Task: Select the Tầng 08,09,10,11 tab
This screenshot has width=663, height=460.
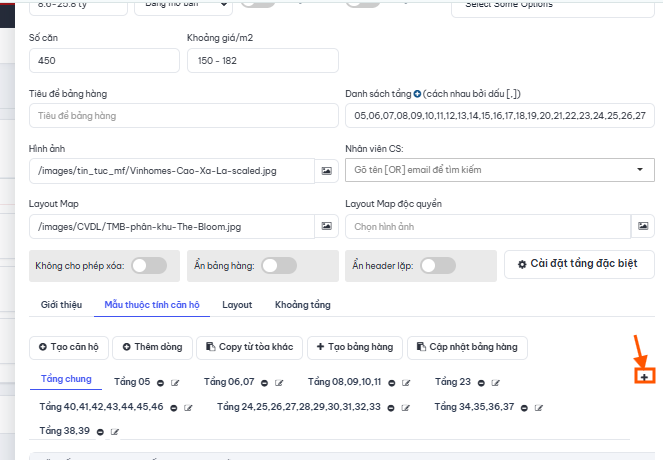Action: 344,382
